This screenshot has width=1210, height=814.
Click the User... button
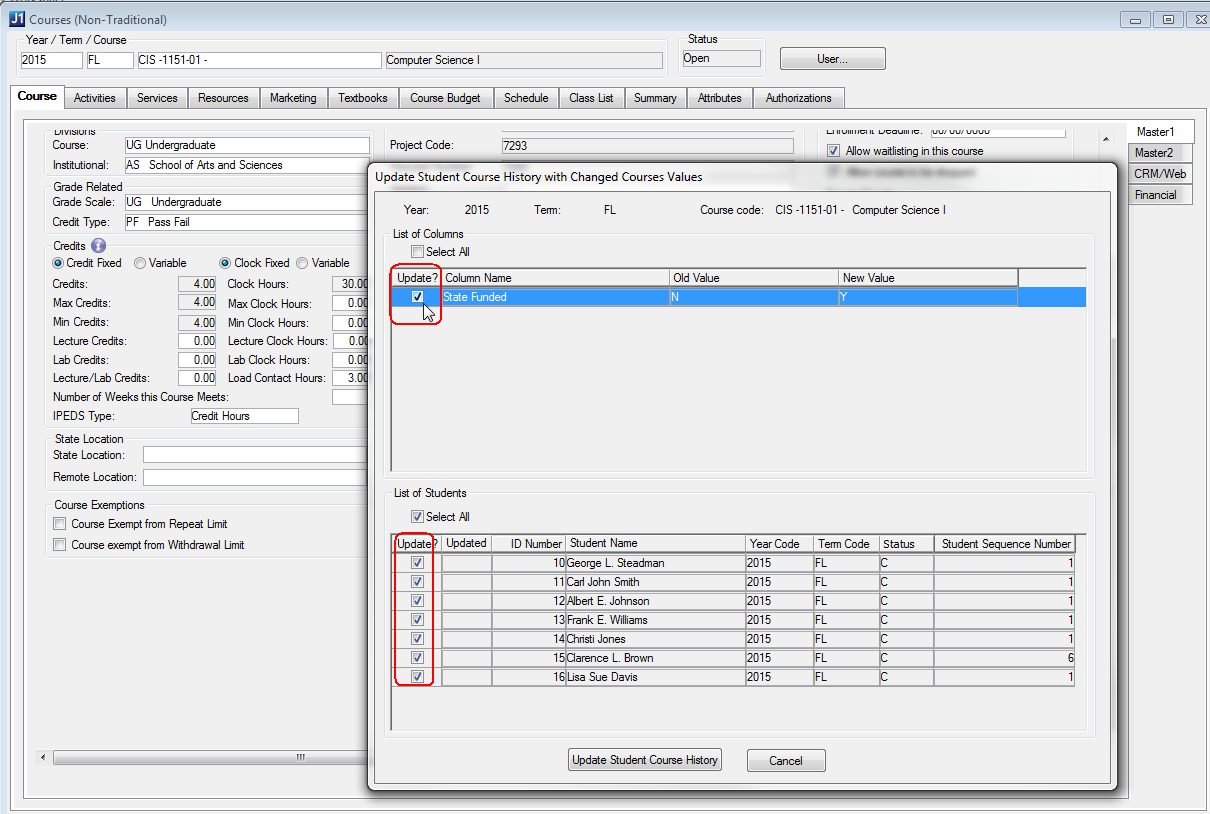point(832,59)
